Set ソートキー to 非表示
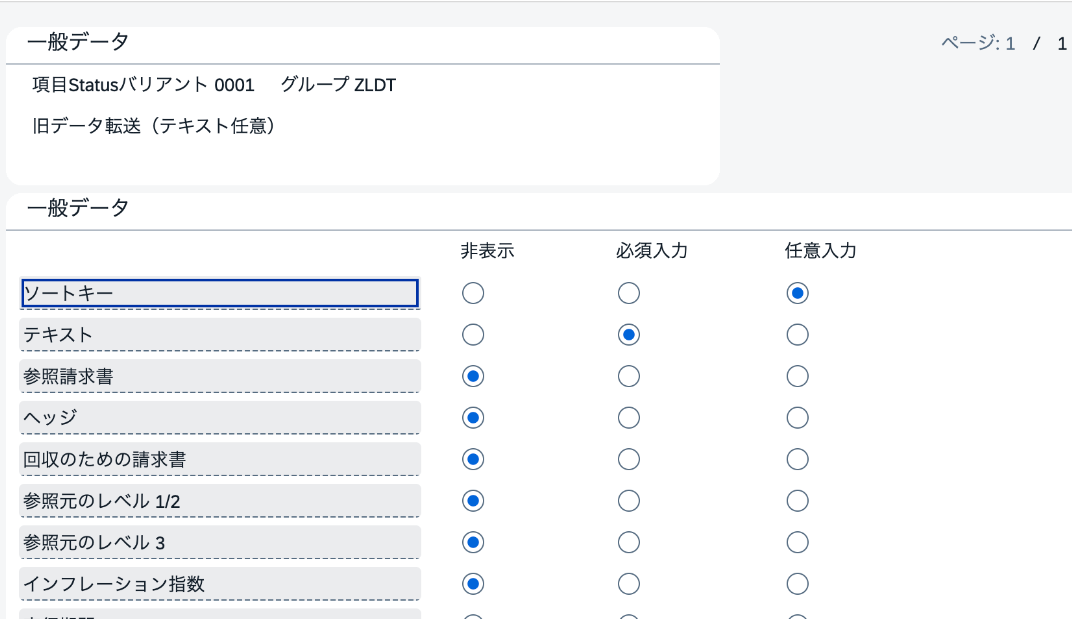This screenshot has width=1072, height=619. pyautogui.click(x=472, y=293)
